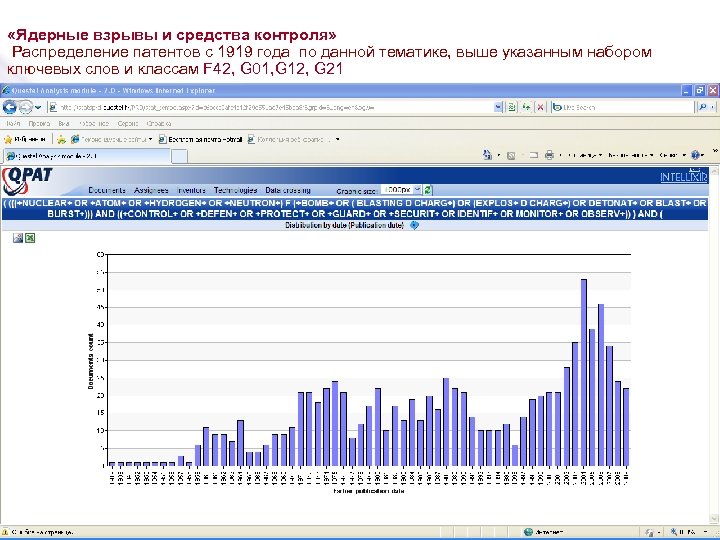Image resolution: width=720 pixels, height=540 pixels.
Task: Open the Страница command bar menu
Action: [585, 155]
